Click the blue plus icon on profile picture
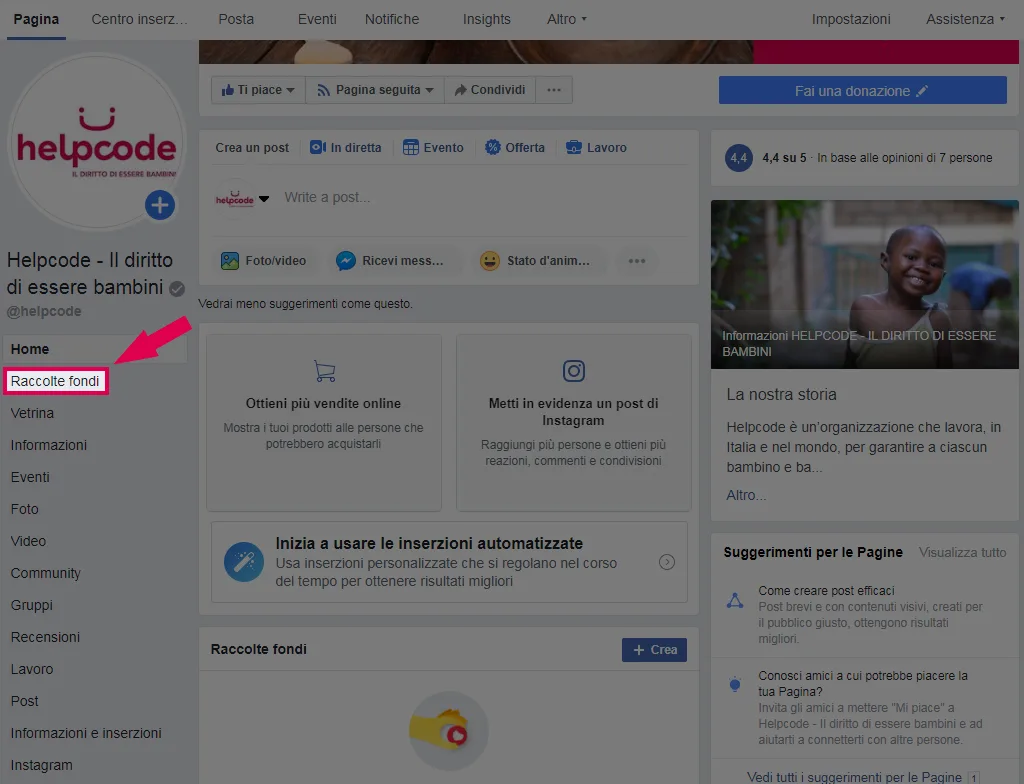This screenshot has width=1024, height=784. (160, 206)
